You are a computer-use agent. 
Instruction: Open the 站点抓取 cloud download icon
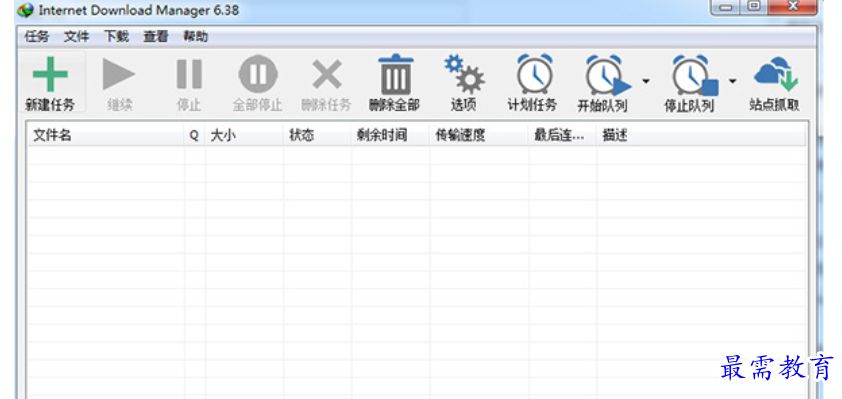coord(776,74)
